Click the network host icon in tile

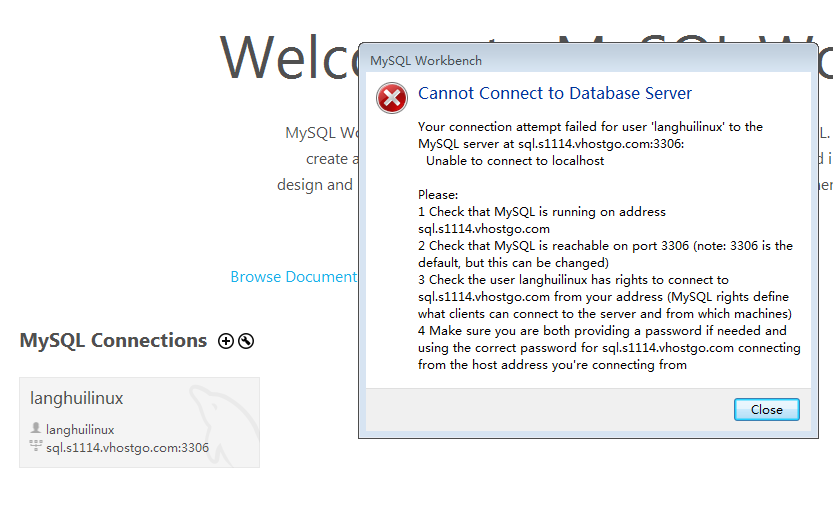[36, 447]
